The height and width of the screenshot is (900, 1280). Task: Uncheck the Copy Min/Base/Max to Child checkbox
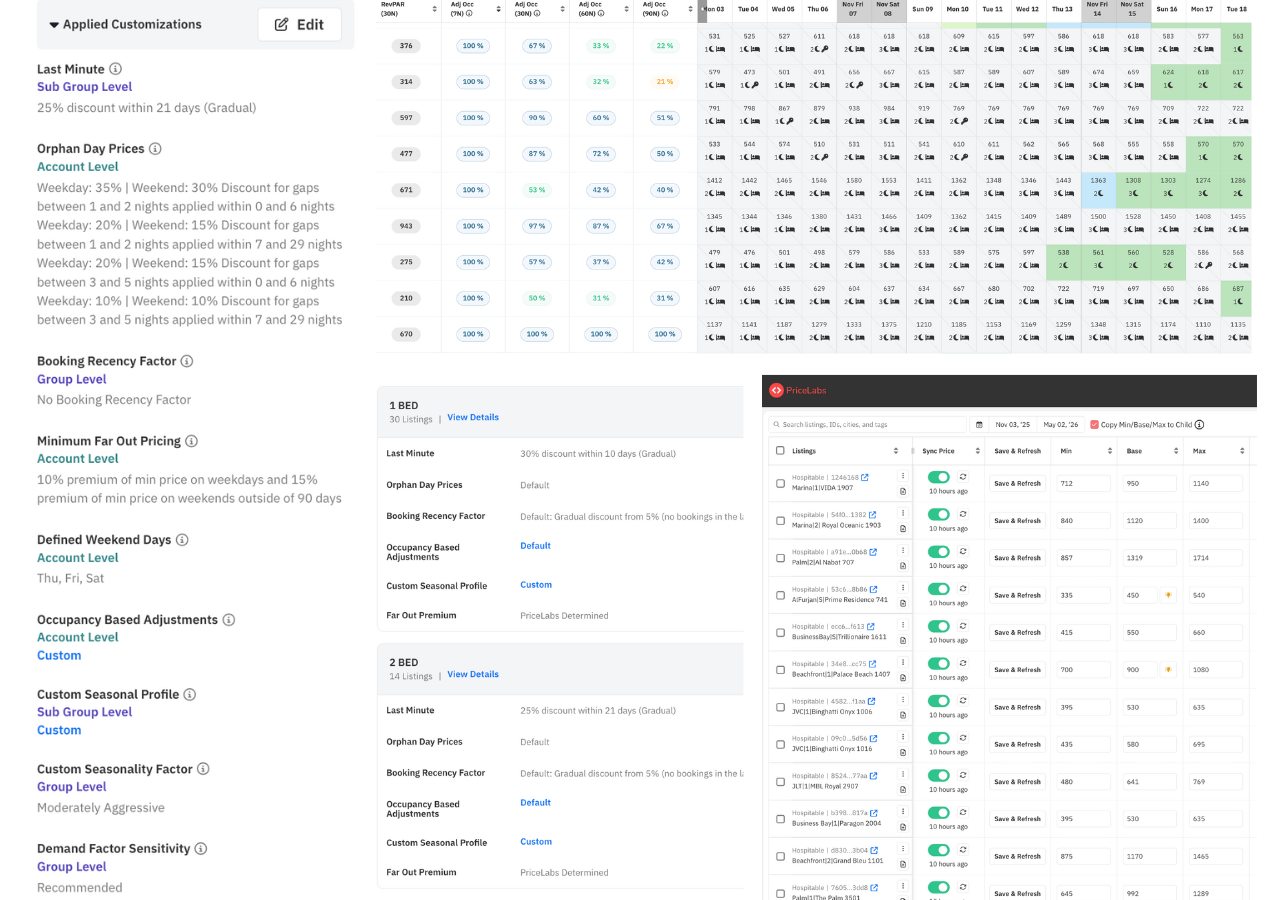coord(1094,424)
